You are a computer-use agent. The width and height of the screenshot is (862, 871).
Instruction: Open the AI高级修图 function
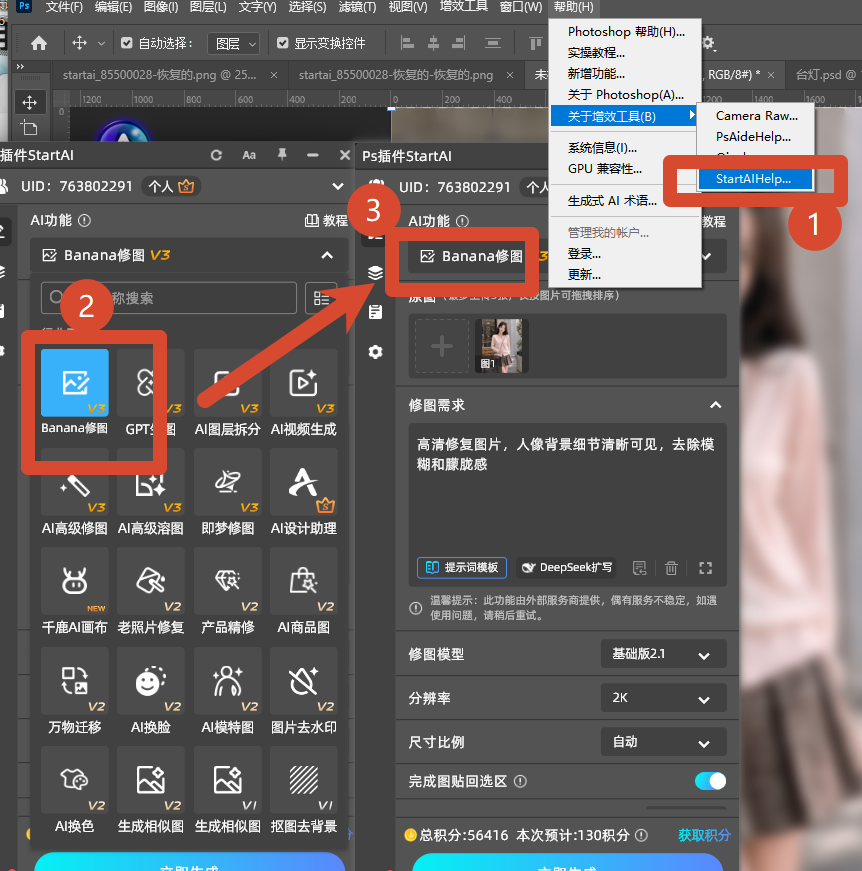(x=74, y=493)
